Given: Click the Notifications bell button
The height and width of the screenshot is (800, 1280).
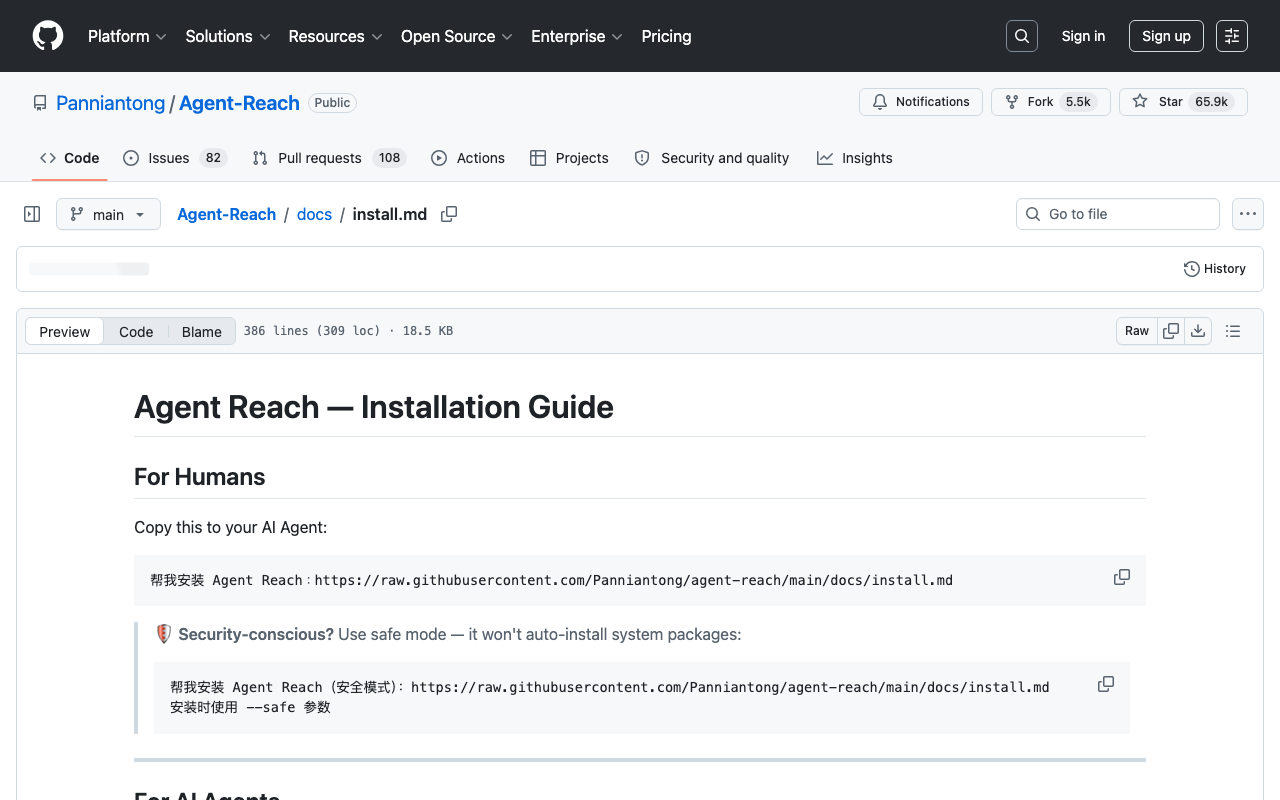Looking at the screenshot, I should [921, 102].
